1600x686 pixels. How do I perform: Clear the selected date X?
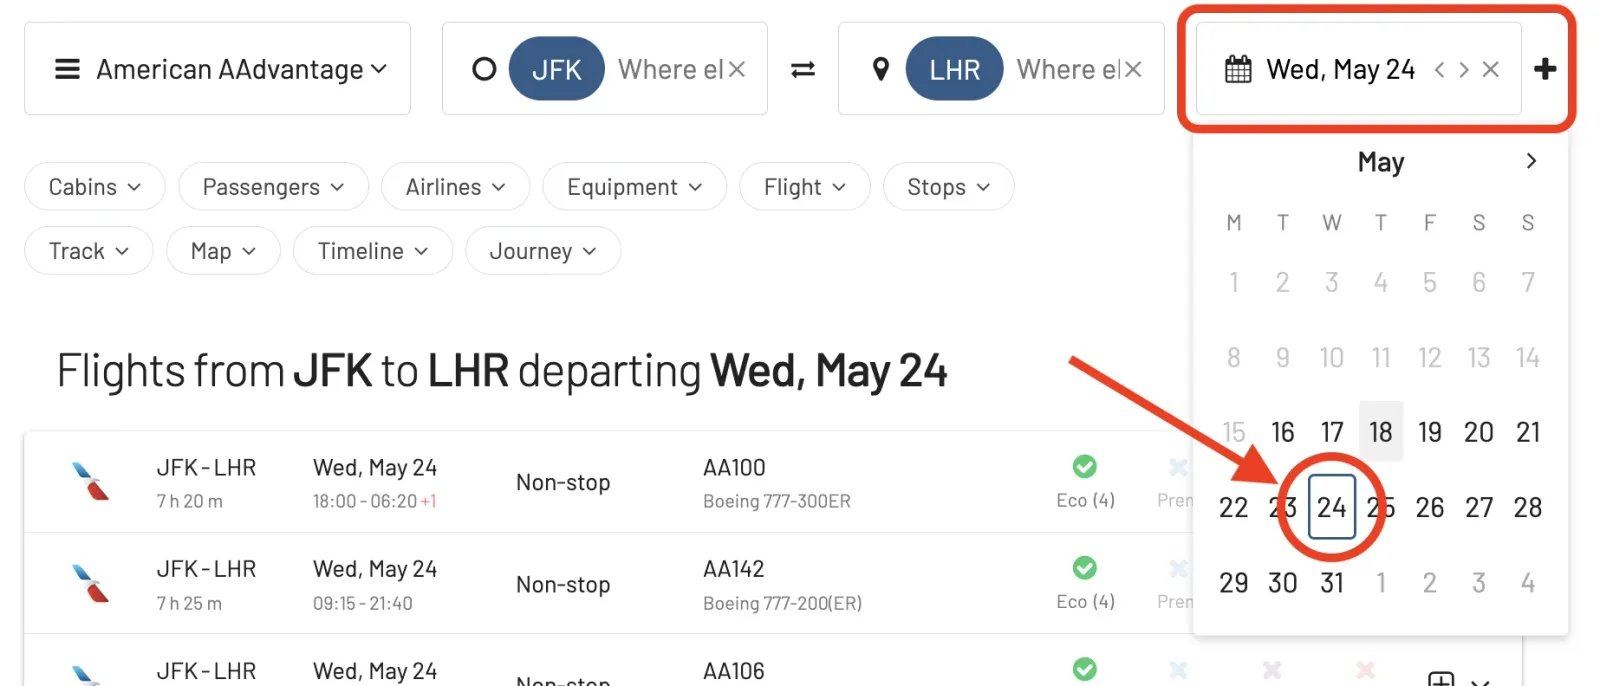pyautogui.click(x=1491, y=69)
